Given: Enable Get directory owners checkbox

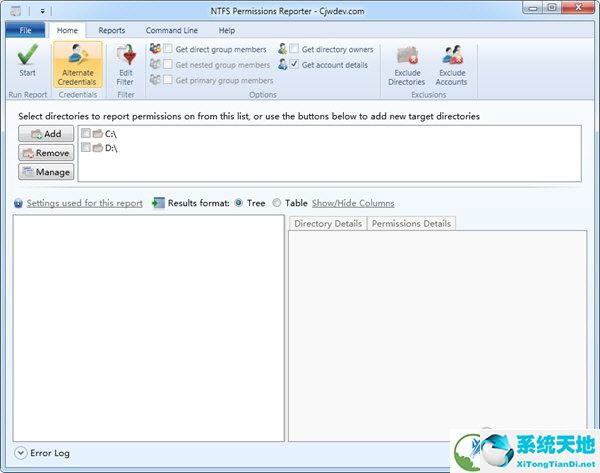Looking at the screenshot, I should (x=294, y=49).
